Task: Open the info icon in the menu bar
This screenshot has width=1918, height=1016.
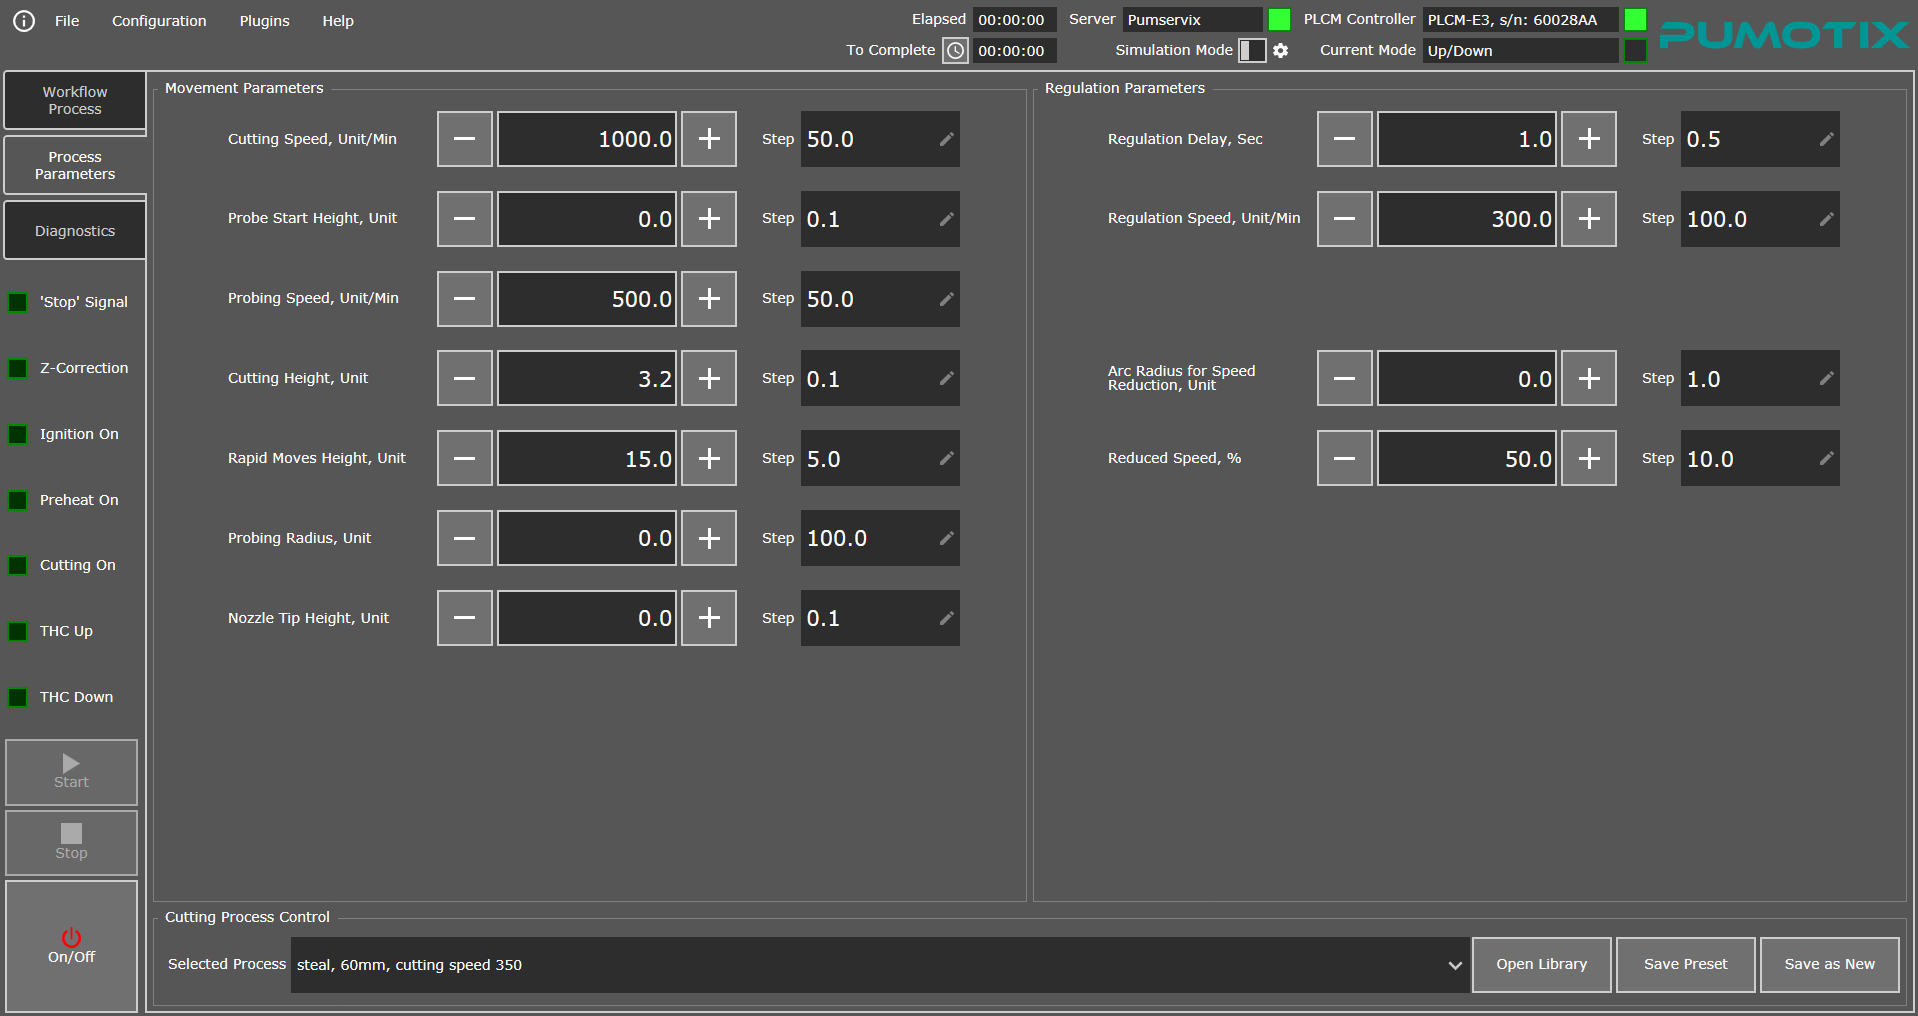Action: (x=24, y=21)
